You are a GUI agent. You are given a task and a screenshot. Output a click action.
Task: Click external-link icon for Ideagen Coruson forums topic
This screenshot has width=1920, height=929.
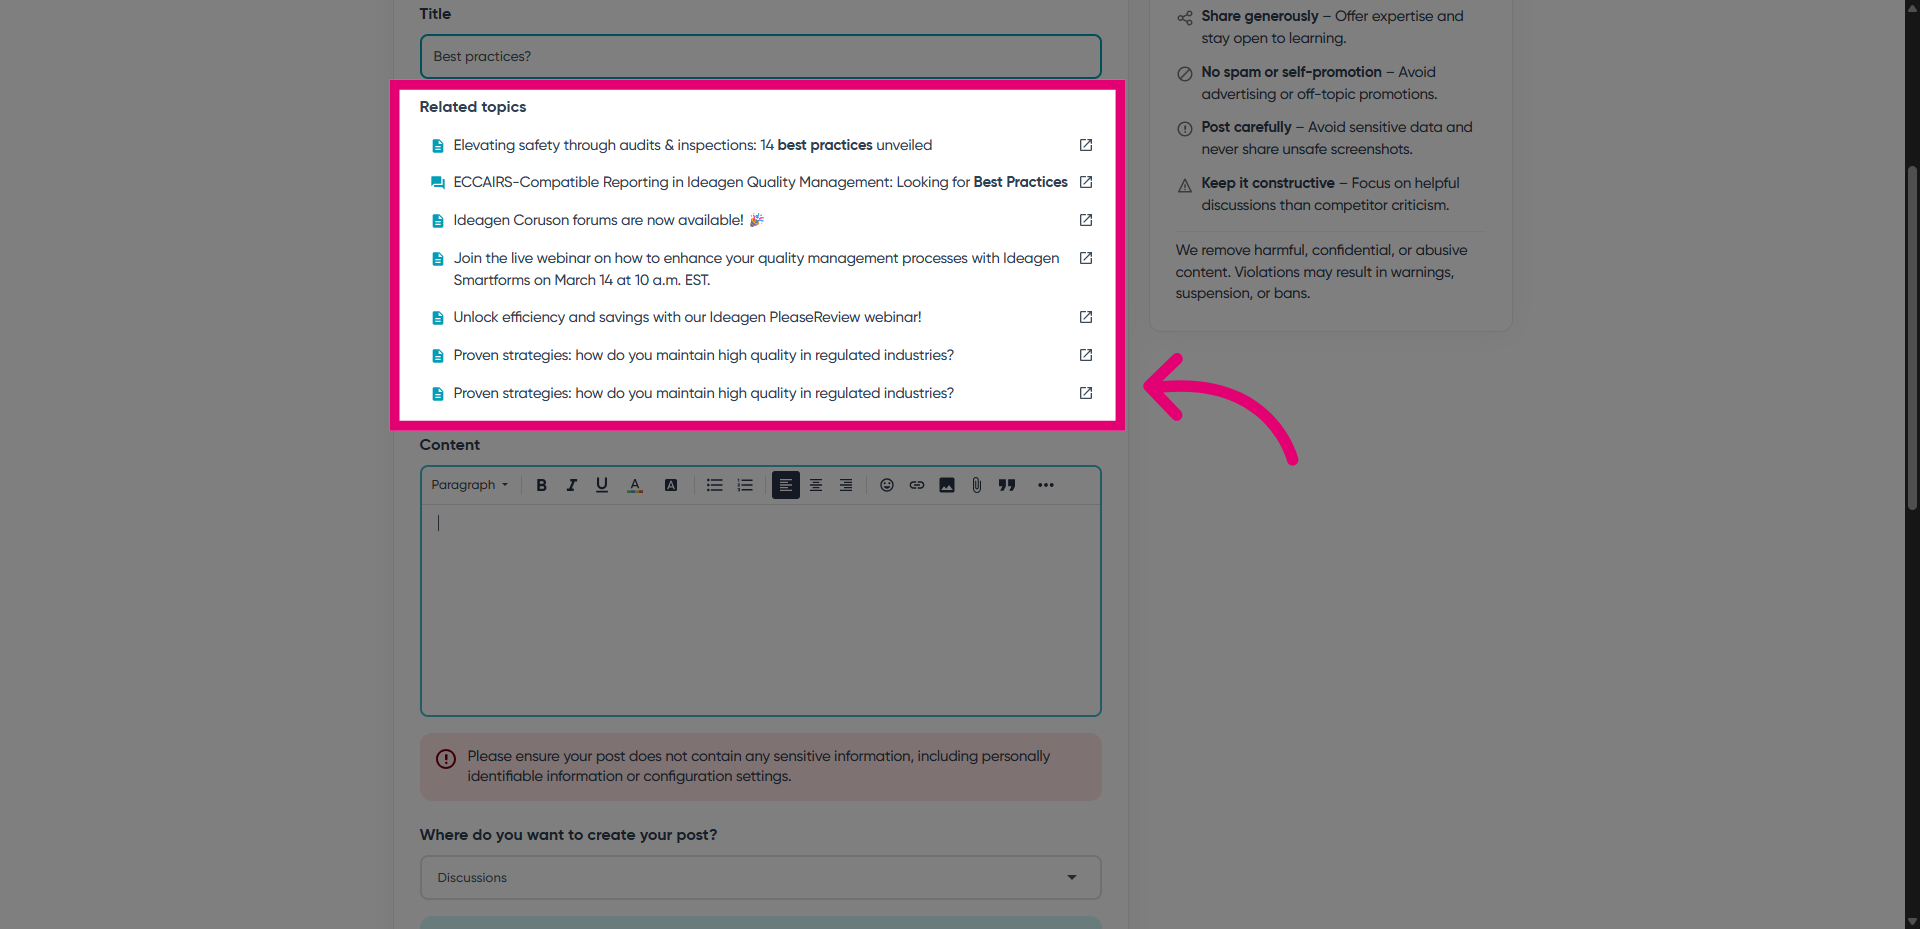click(1086, 220)
